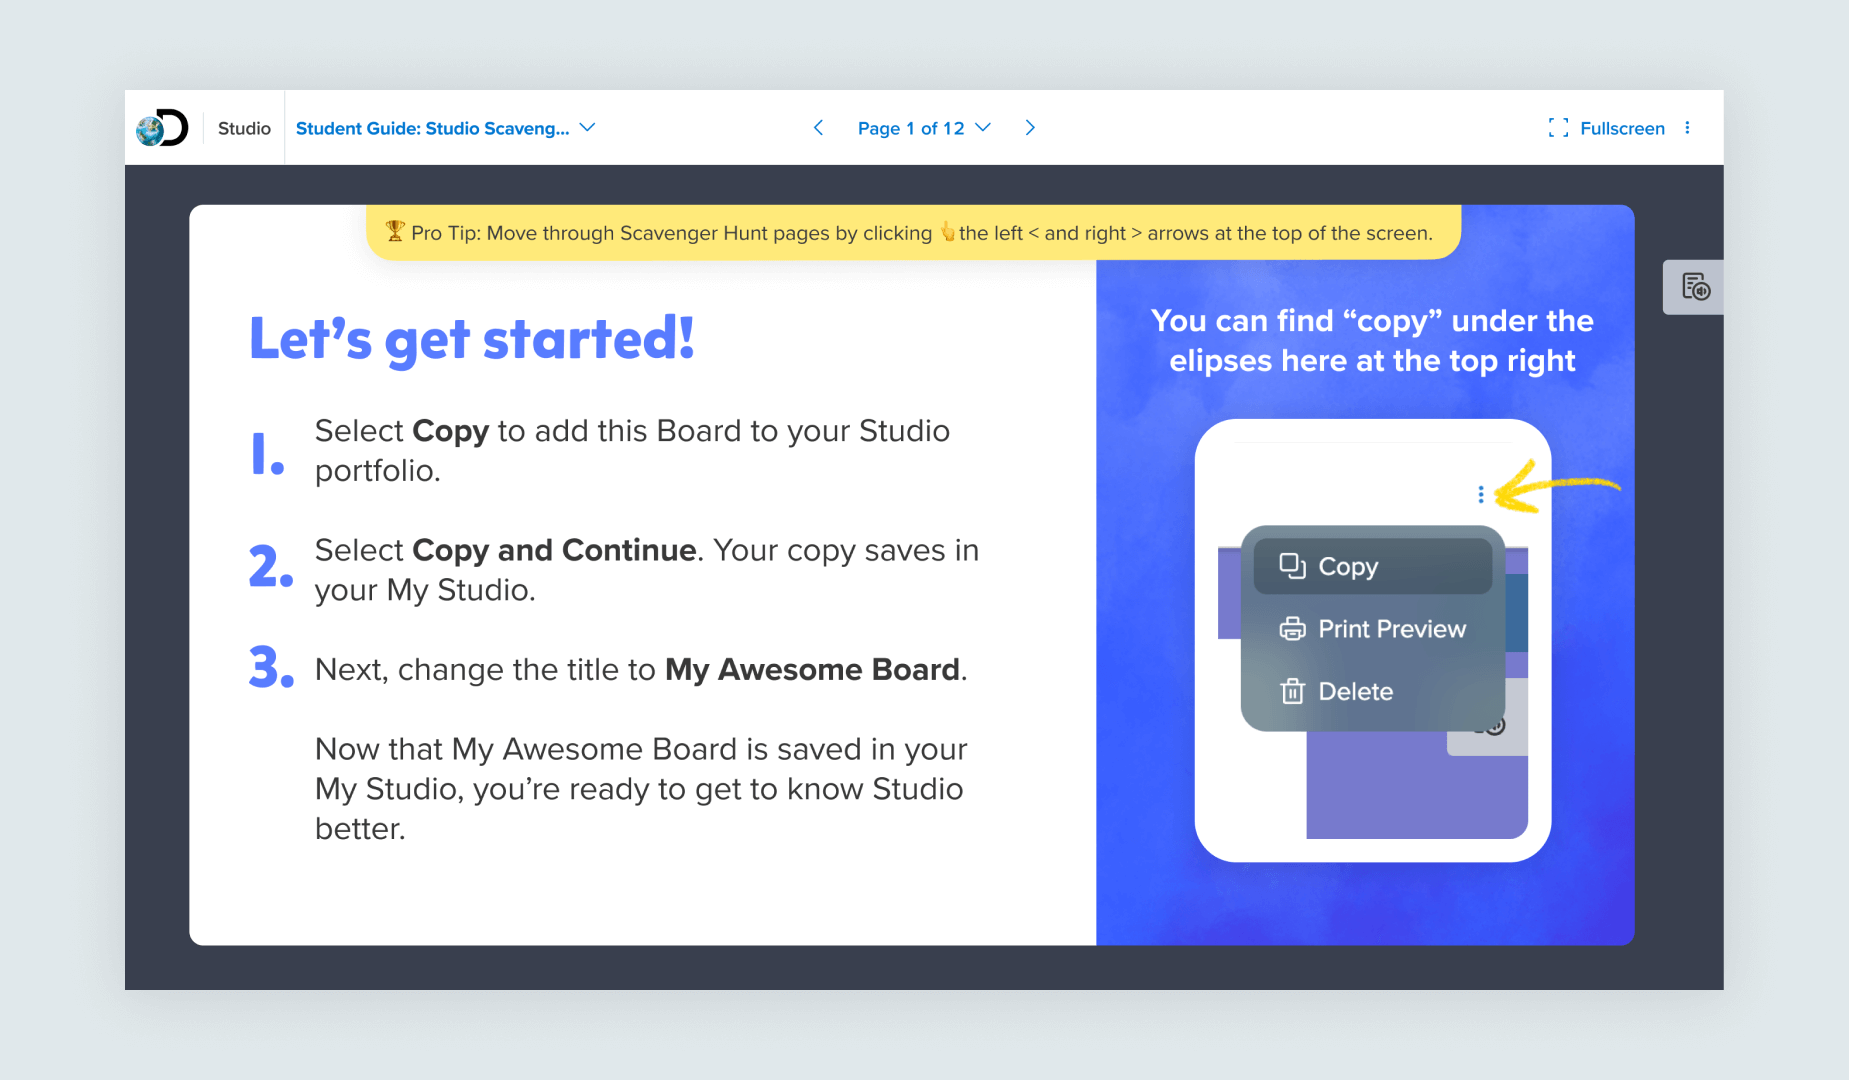Expand the Student Guide board title dropdown
This screenshot has width=1849, height=1080.
446,128
